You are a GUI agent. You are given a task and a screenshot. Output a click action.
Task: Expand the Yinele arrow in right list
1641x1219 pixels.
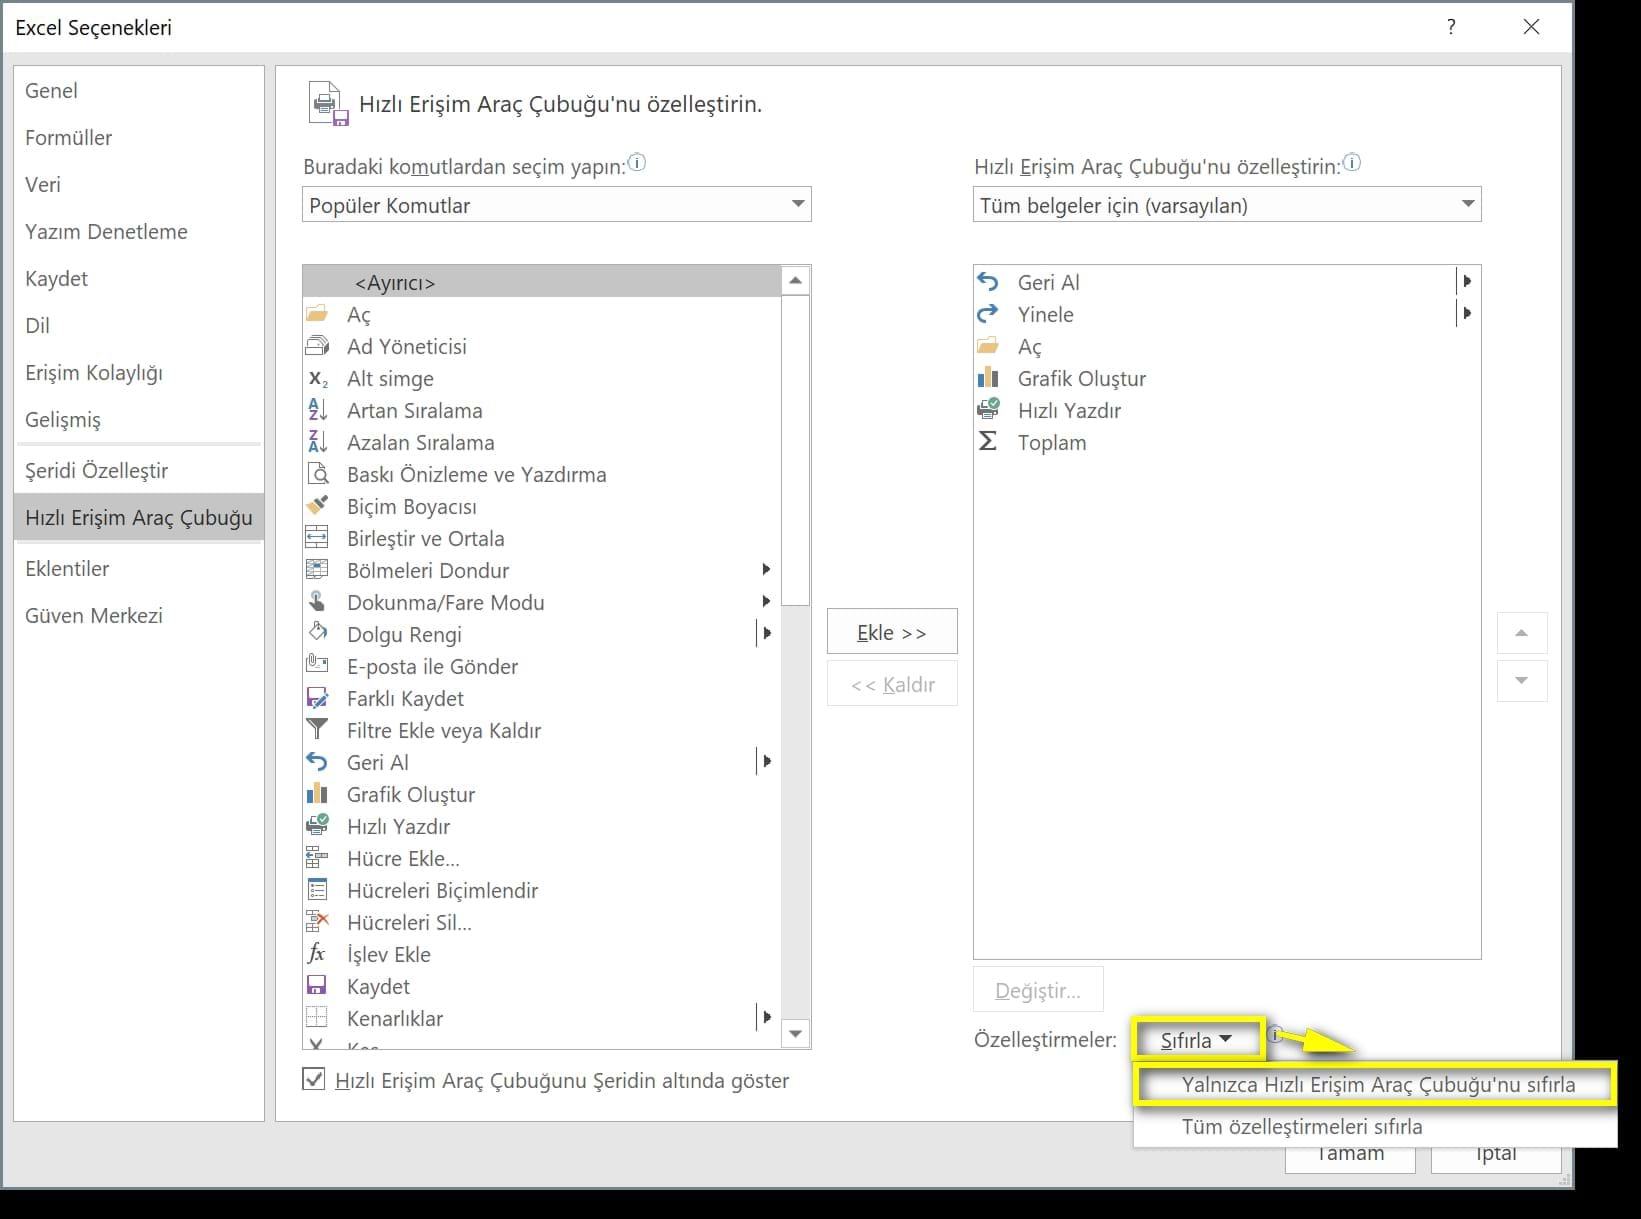point(1467,313)
